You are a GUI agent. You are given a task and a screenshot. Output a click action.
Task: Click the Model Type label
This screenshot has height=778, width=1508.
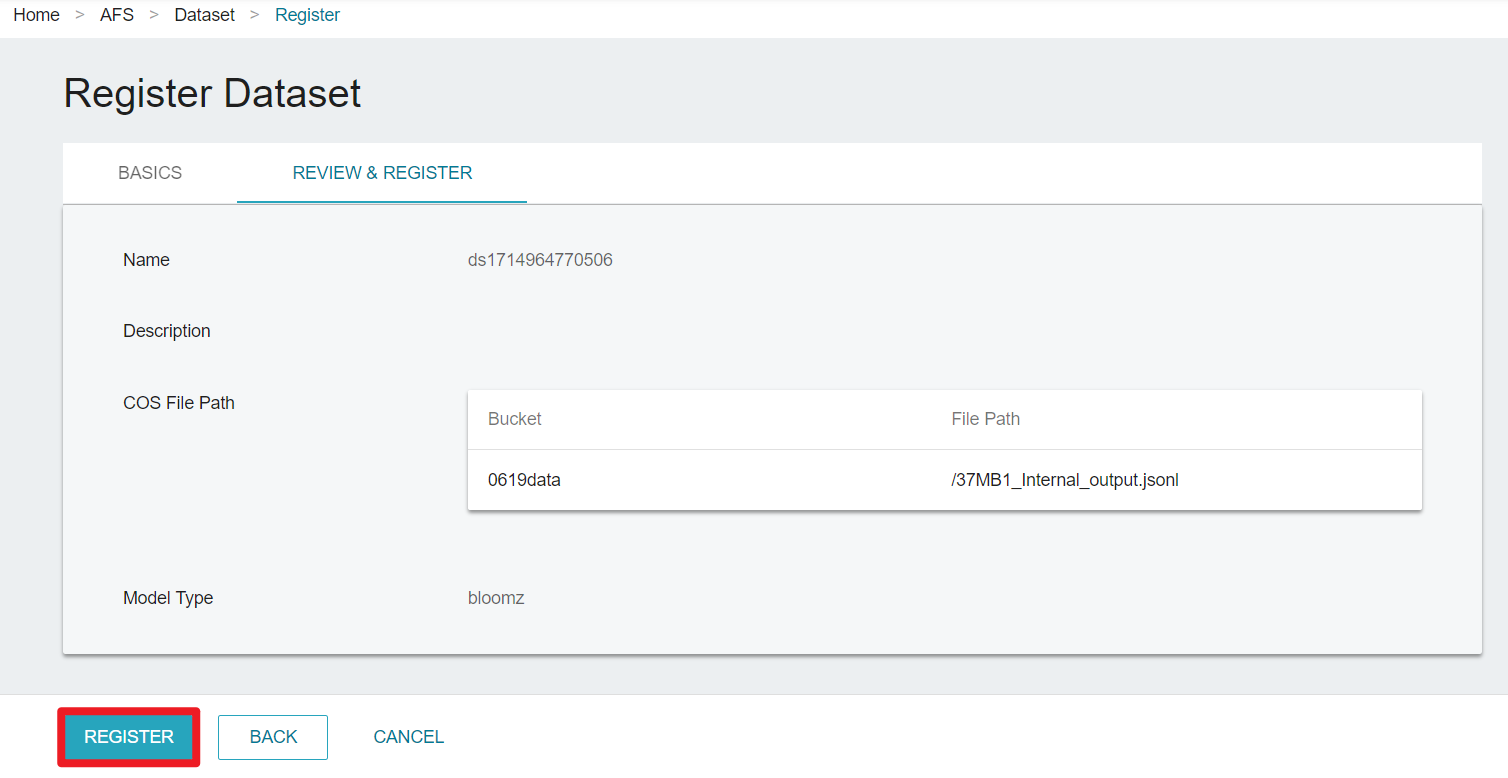(168, 598)
